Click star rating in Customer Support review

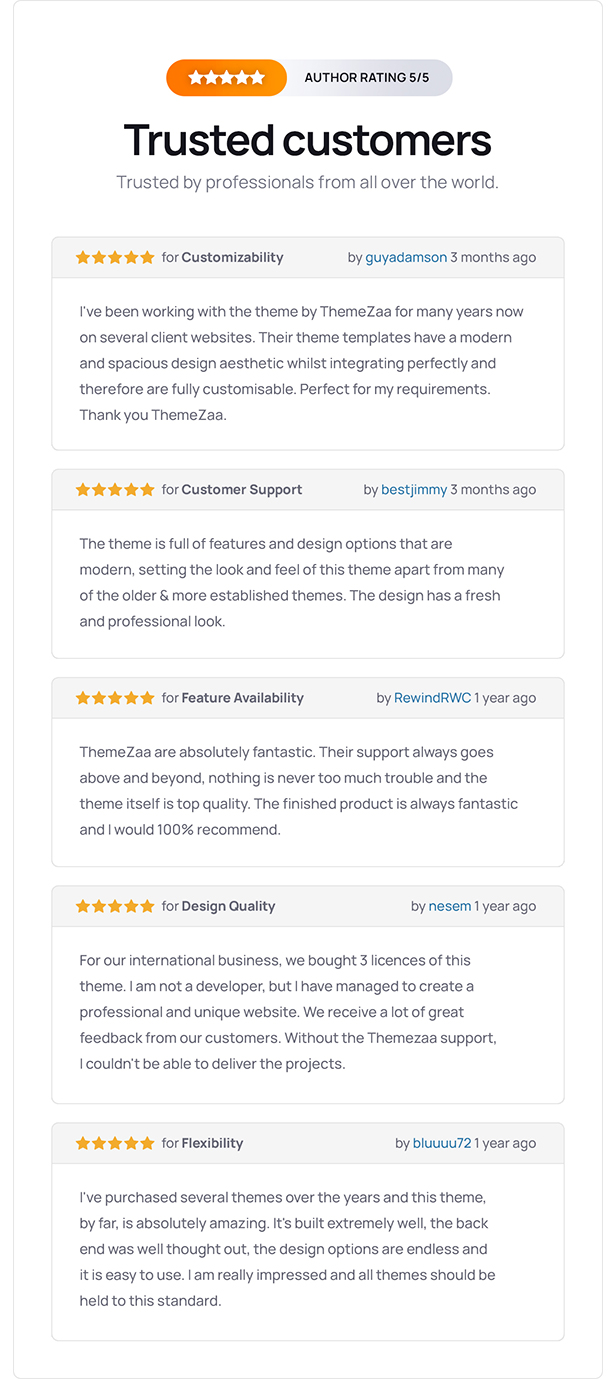coord(115,490)
